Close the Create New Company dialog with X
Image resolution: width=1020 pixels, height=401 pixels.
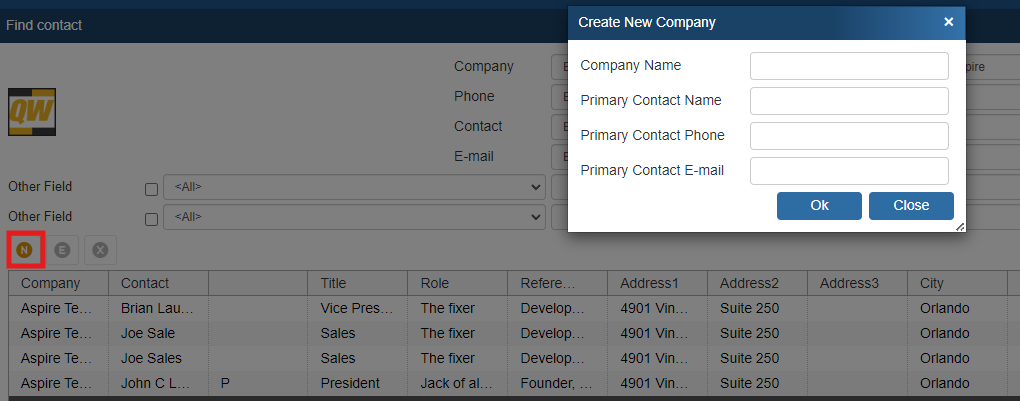(x=948, y=22)
